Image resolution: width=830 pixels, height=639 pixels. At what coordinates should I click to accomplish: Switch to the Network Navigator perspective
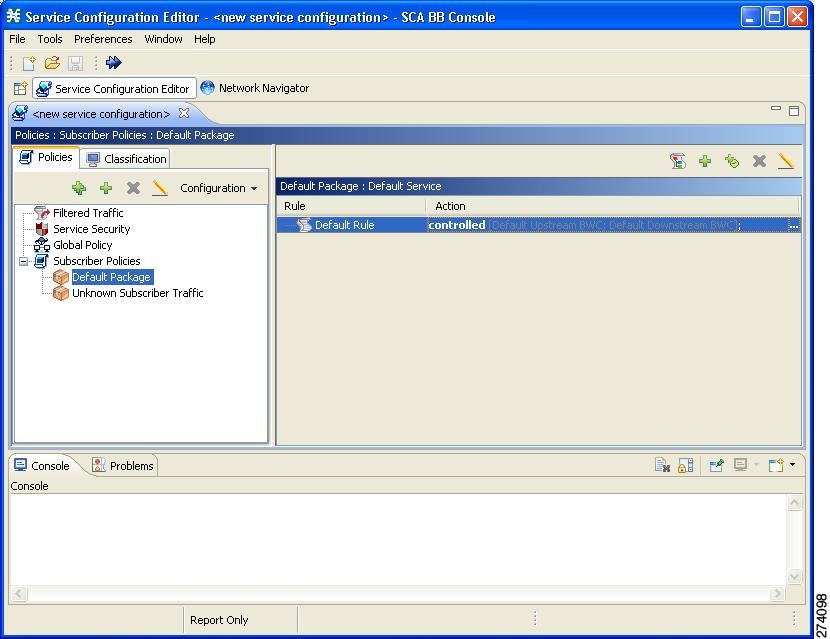click(255, 88)
